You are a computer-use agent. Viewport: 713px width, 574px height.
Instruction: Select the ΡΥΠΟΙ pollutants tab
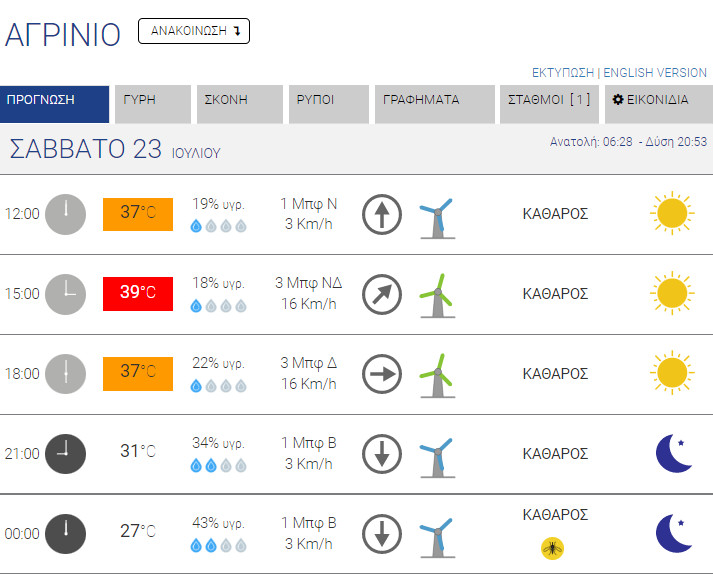(327, 100)
